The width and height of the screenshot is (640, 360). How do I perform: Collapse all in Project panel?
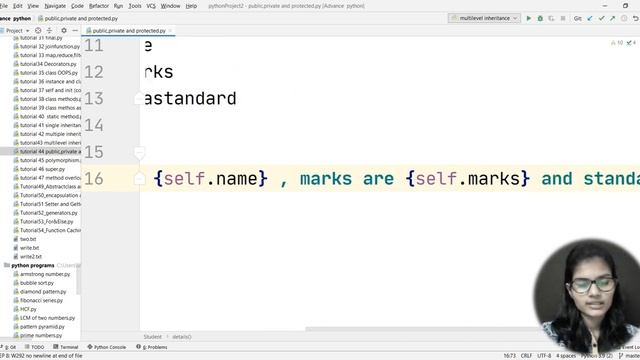coord(49,31)
